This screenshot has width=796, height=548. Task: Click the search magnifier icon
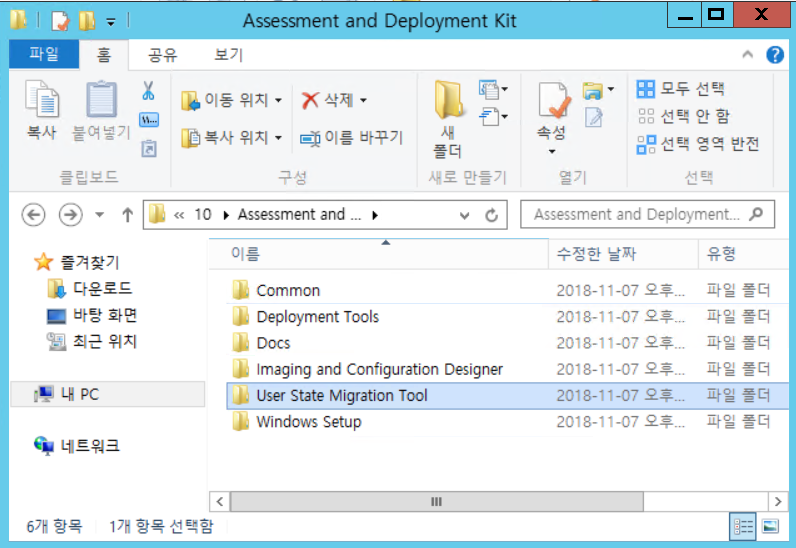point(756,214)
